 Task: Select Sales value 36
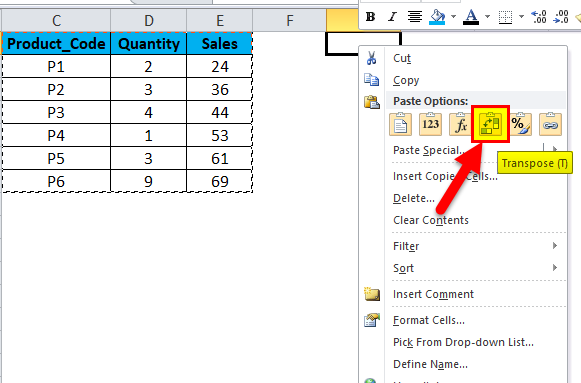pos(220,90)
